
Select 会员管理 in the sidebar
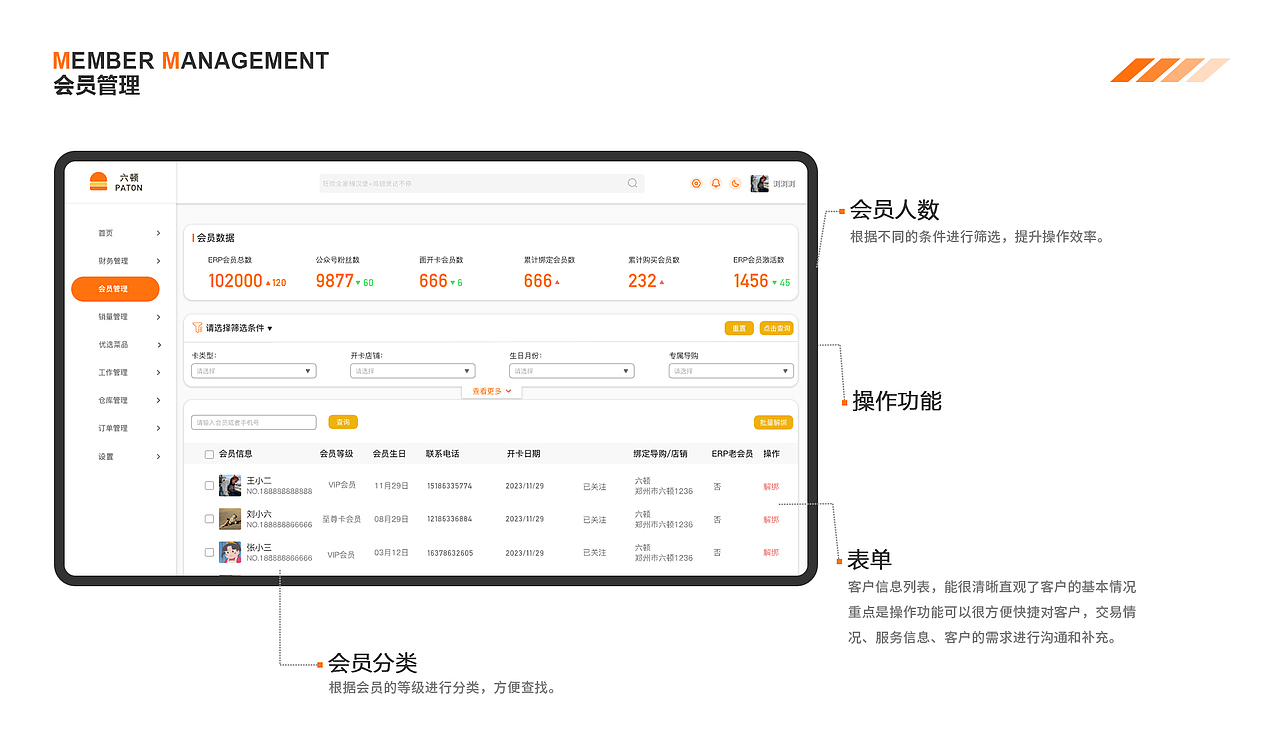pyautogui.click(x=115, y=289)
